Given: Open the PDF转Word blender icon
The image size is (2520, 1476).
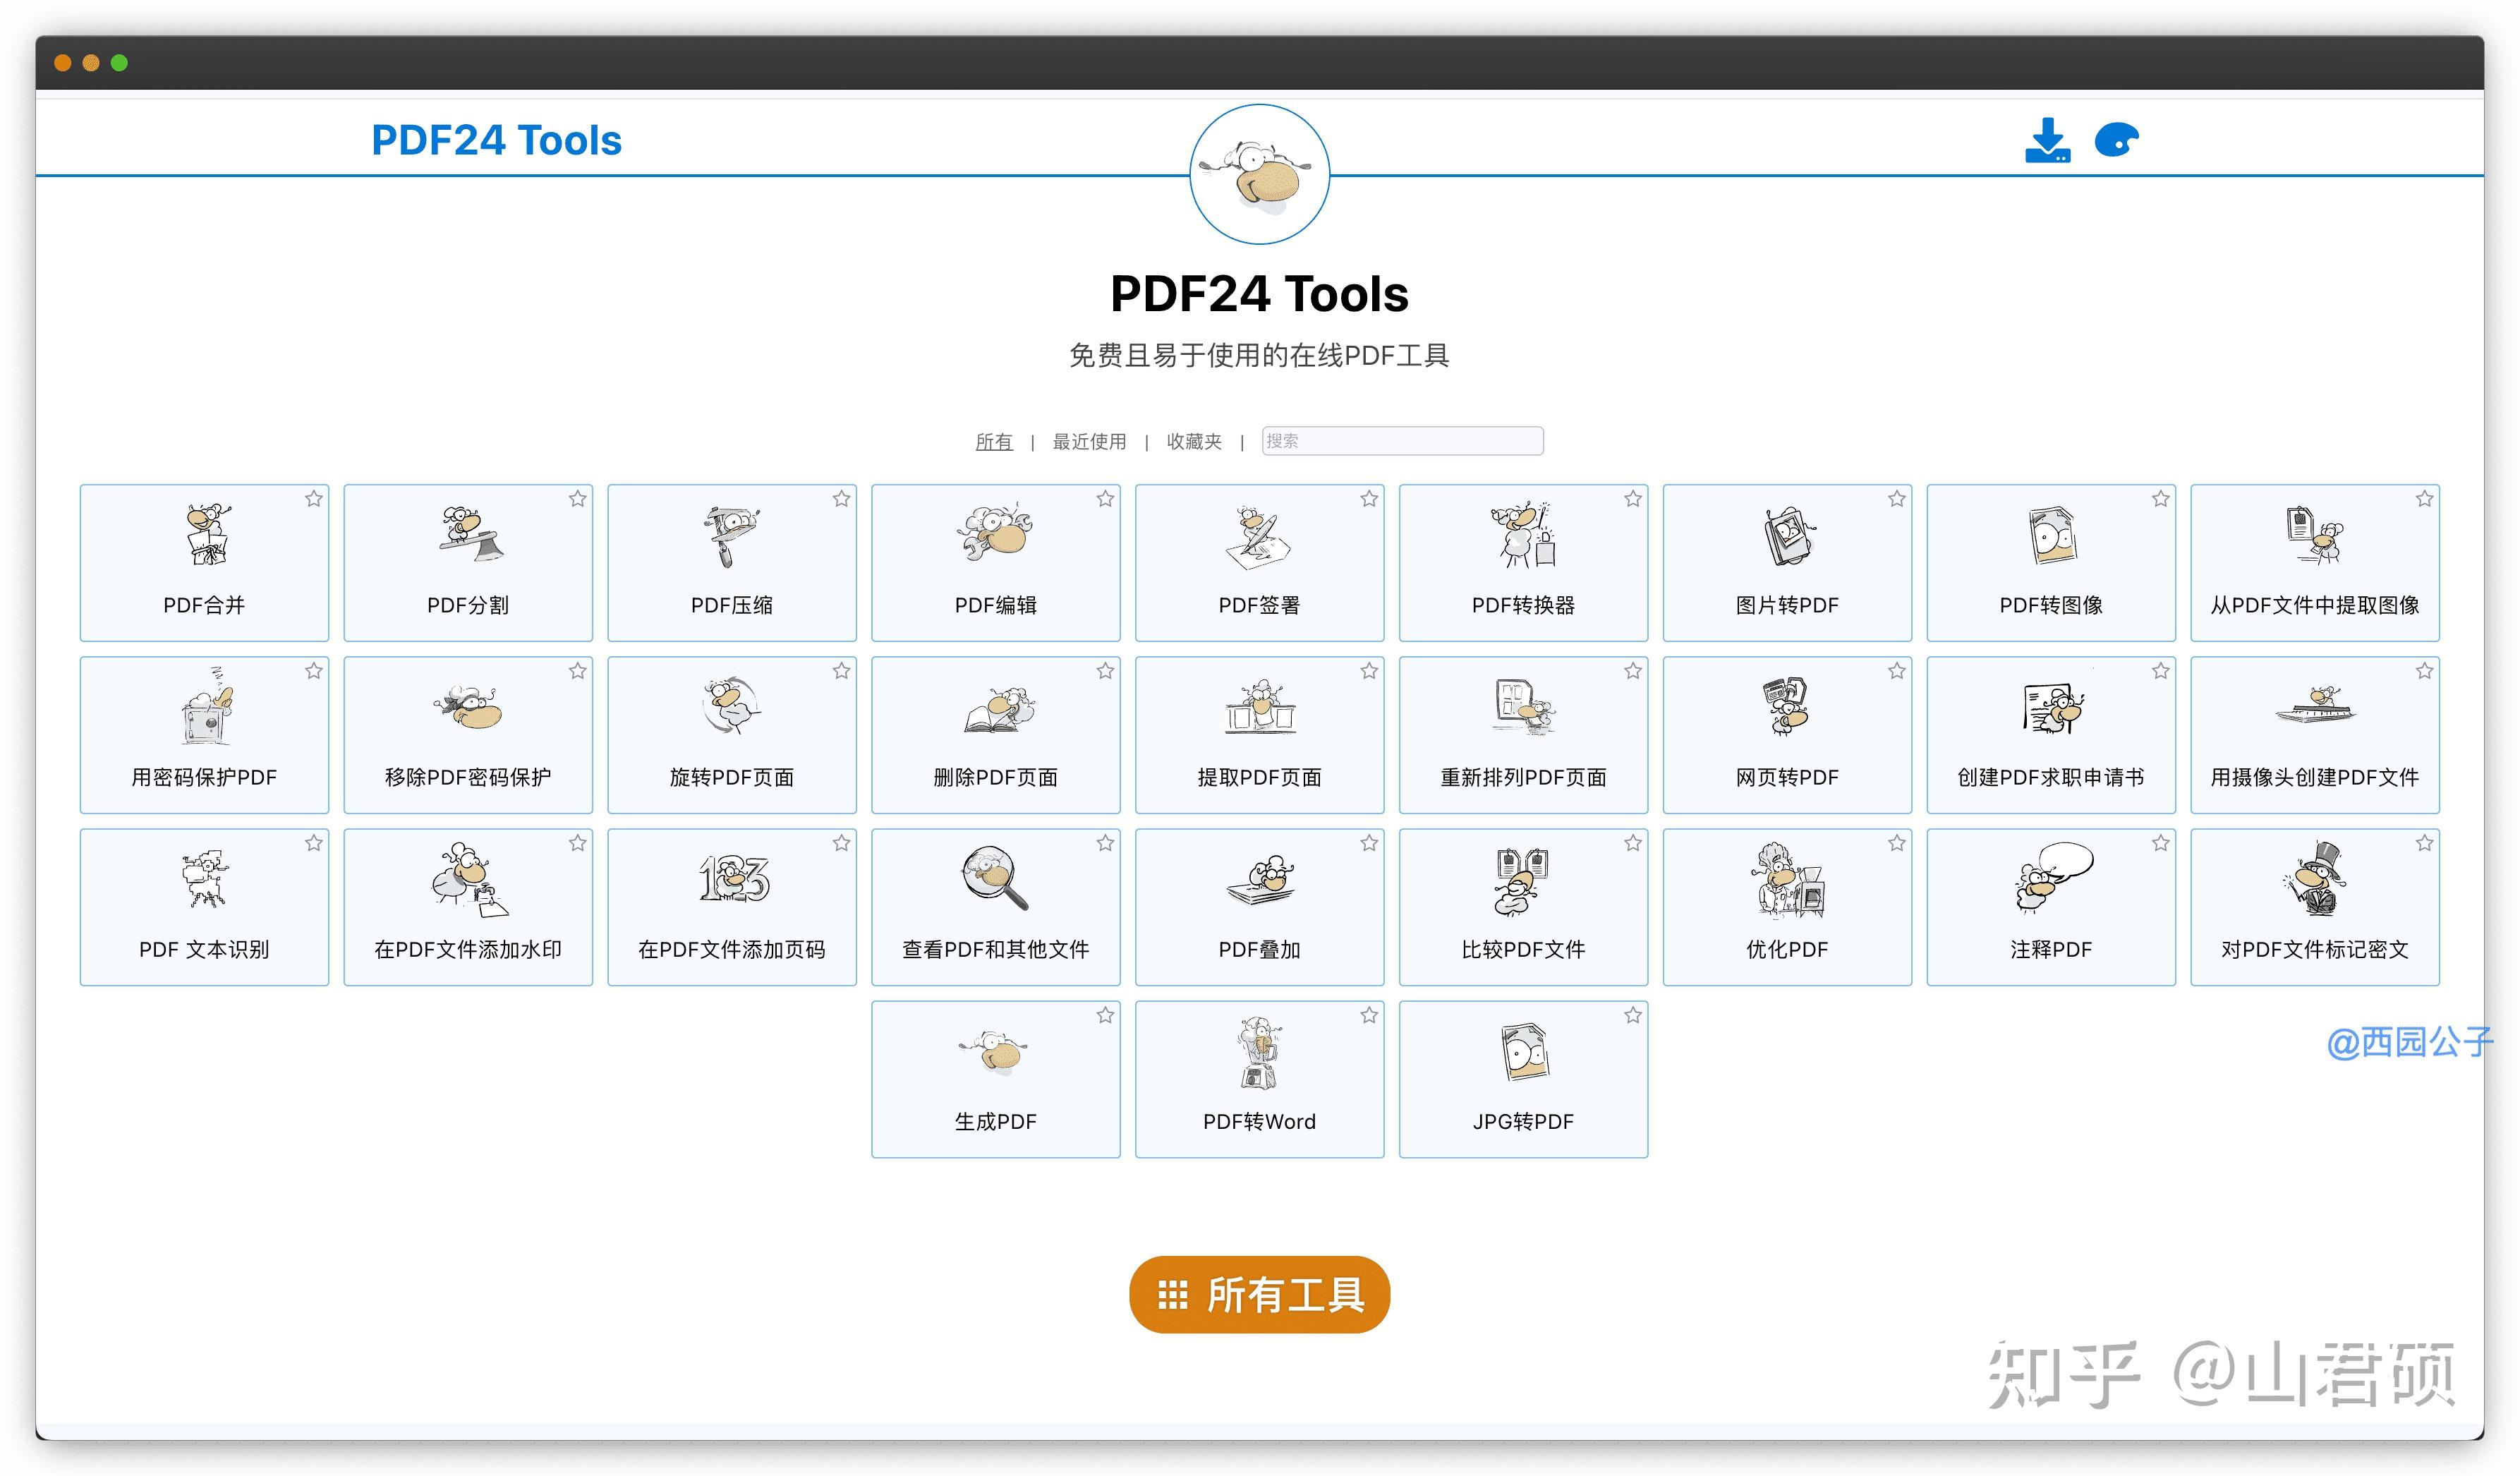Looking at the screenshot, I should (1259, 1052).
